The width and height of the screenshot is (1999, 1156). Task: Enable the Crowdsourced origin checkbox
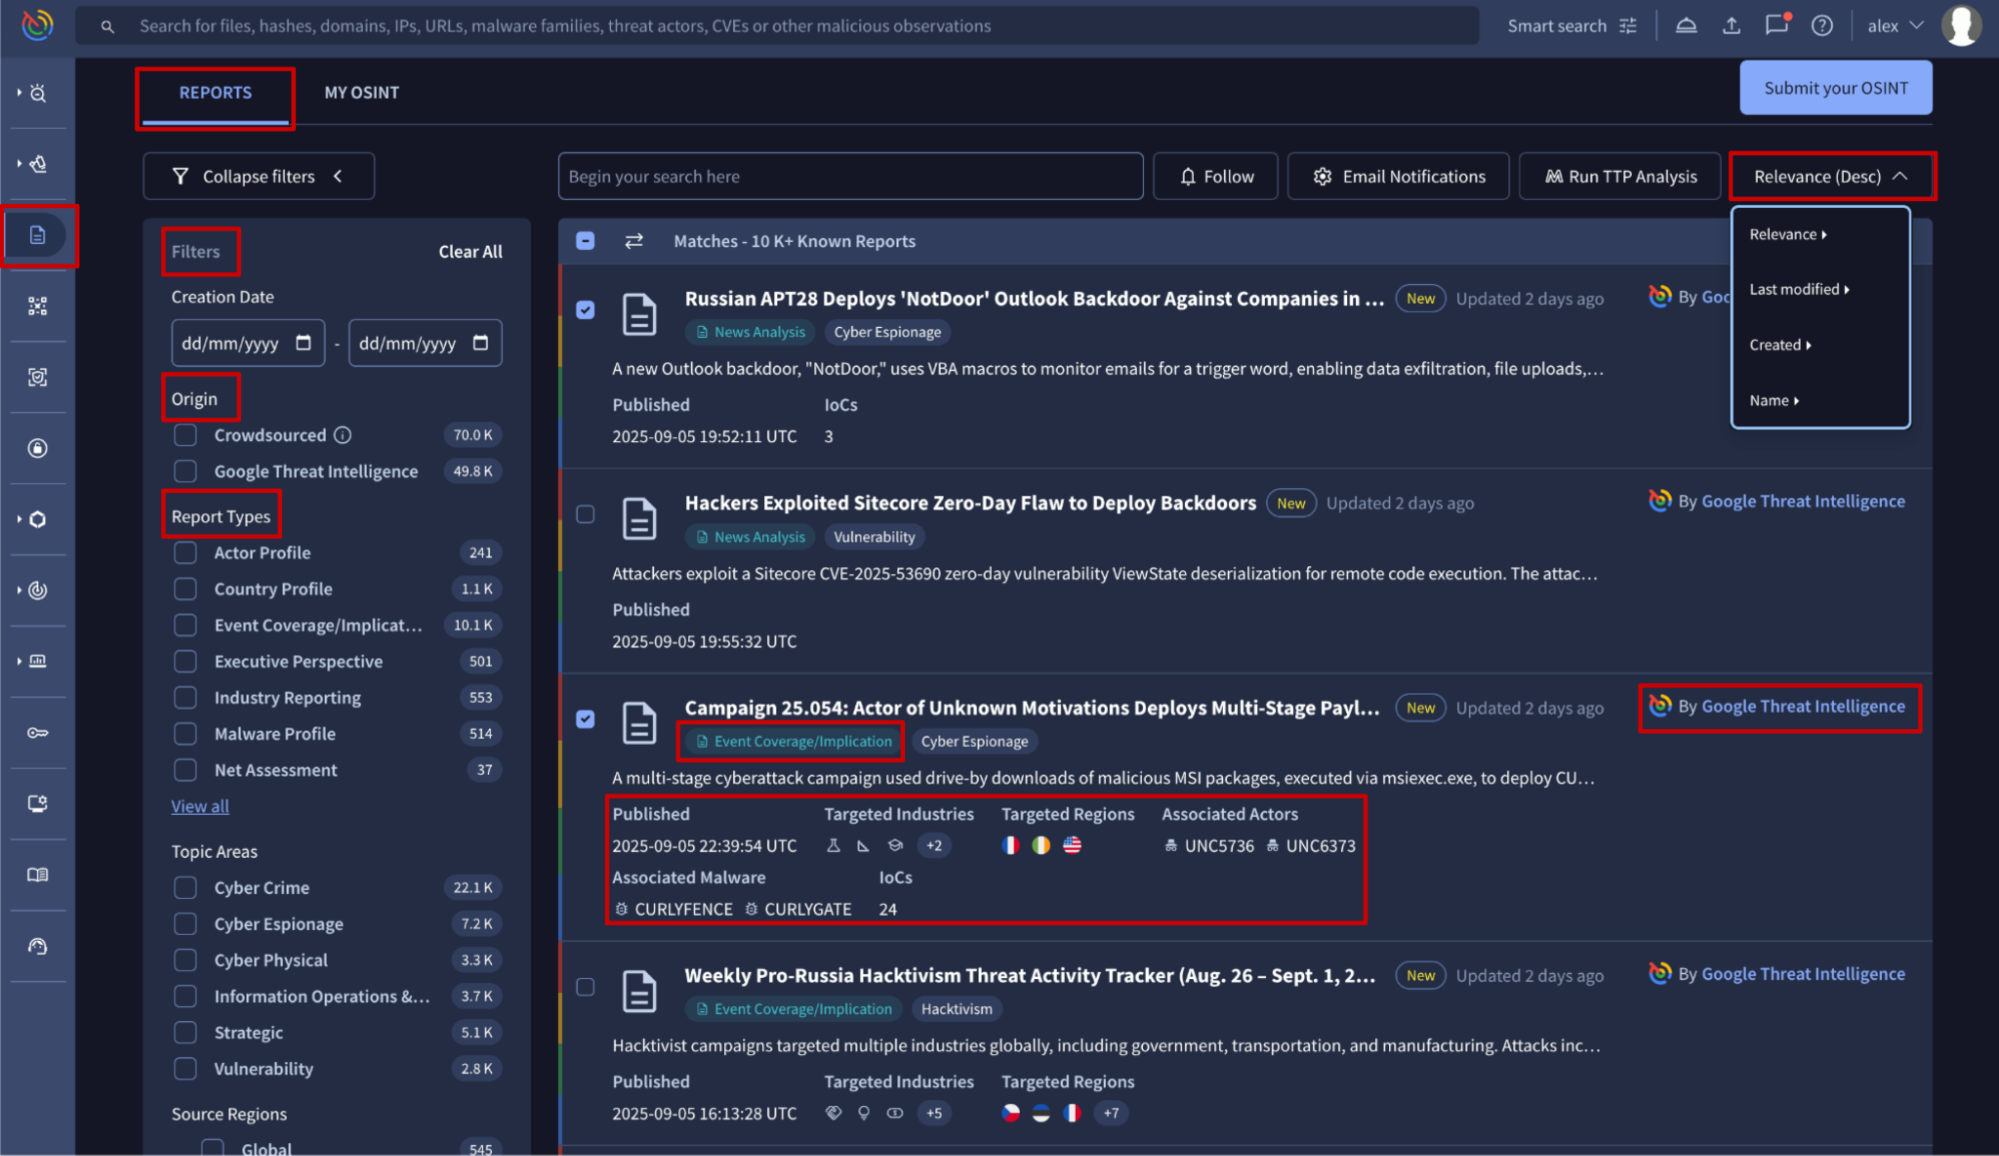click(x=185, y=435)
